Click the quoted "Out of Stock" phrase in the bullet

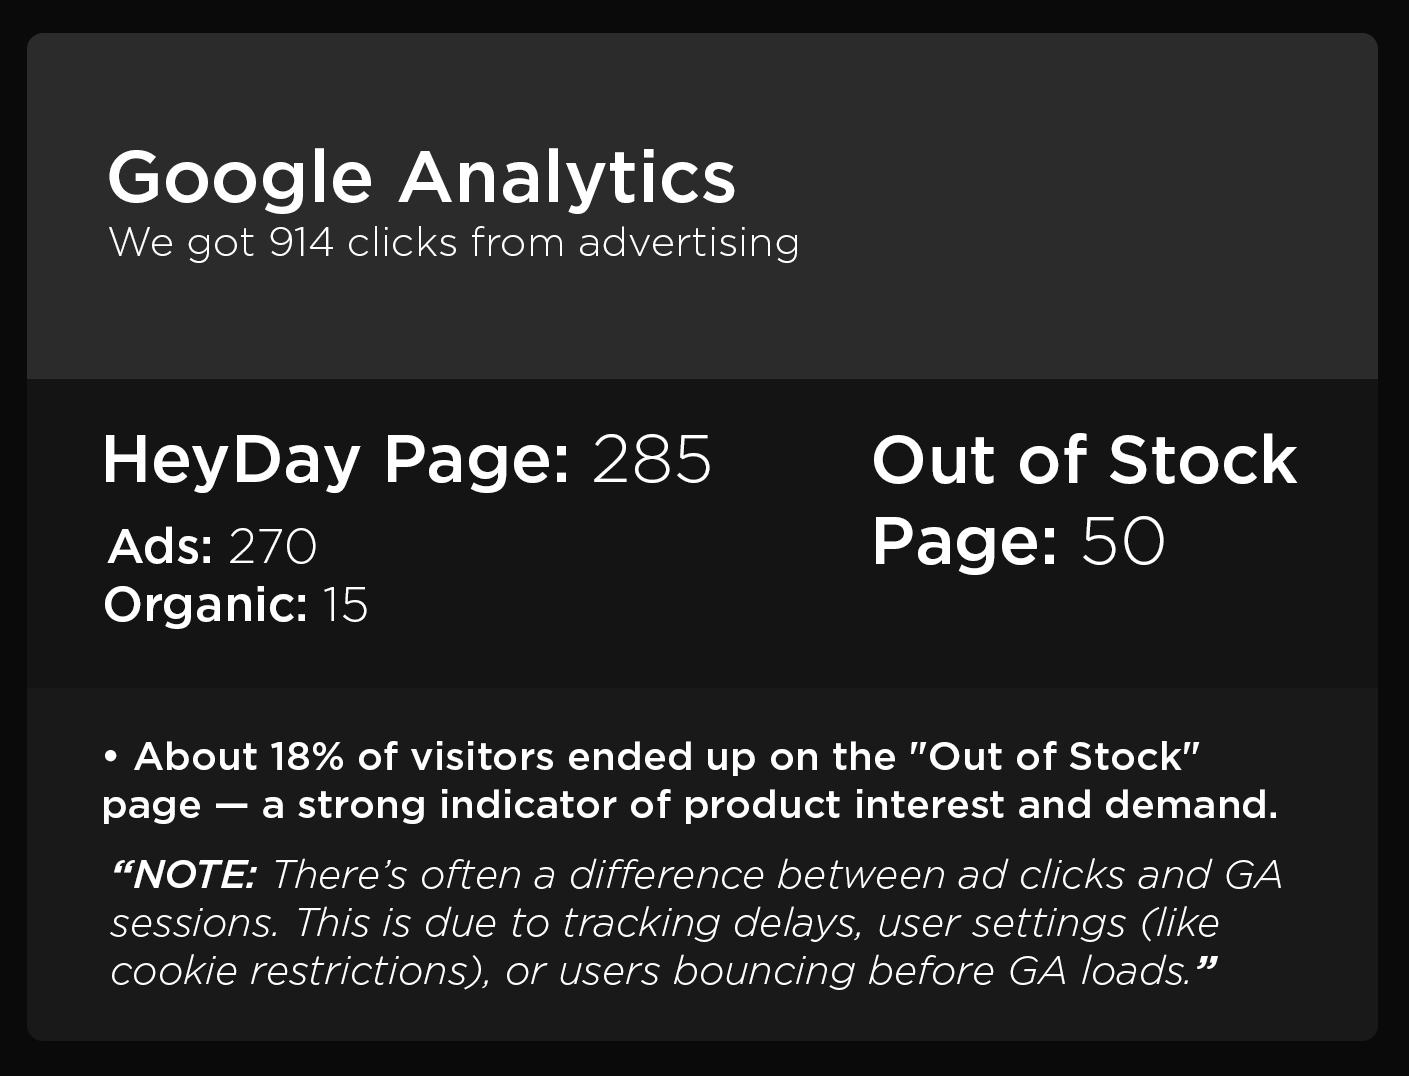[x=1054, y=757]
